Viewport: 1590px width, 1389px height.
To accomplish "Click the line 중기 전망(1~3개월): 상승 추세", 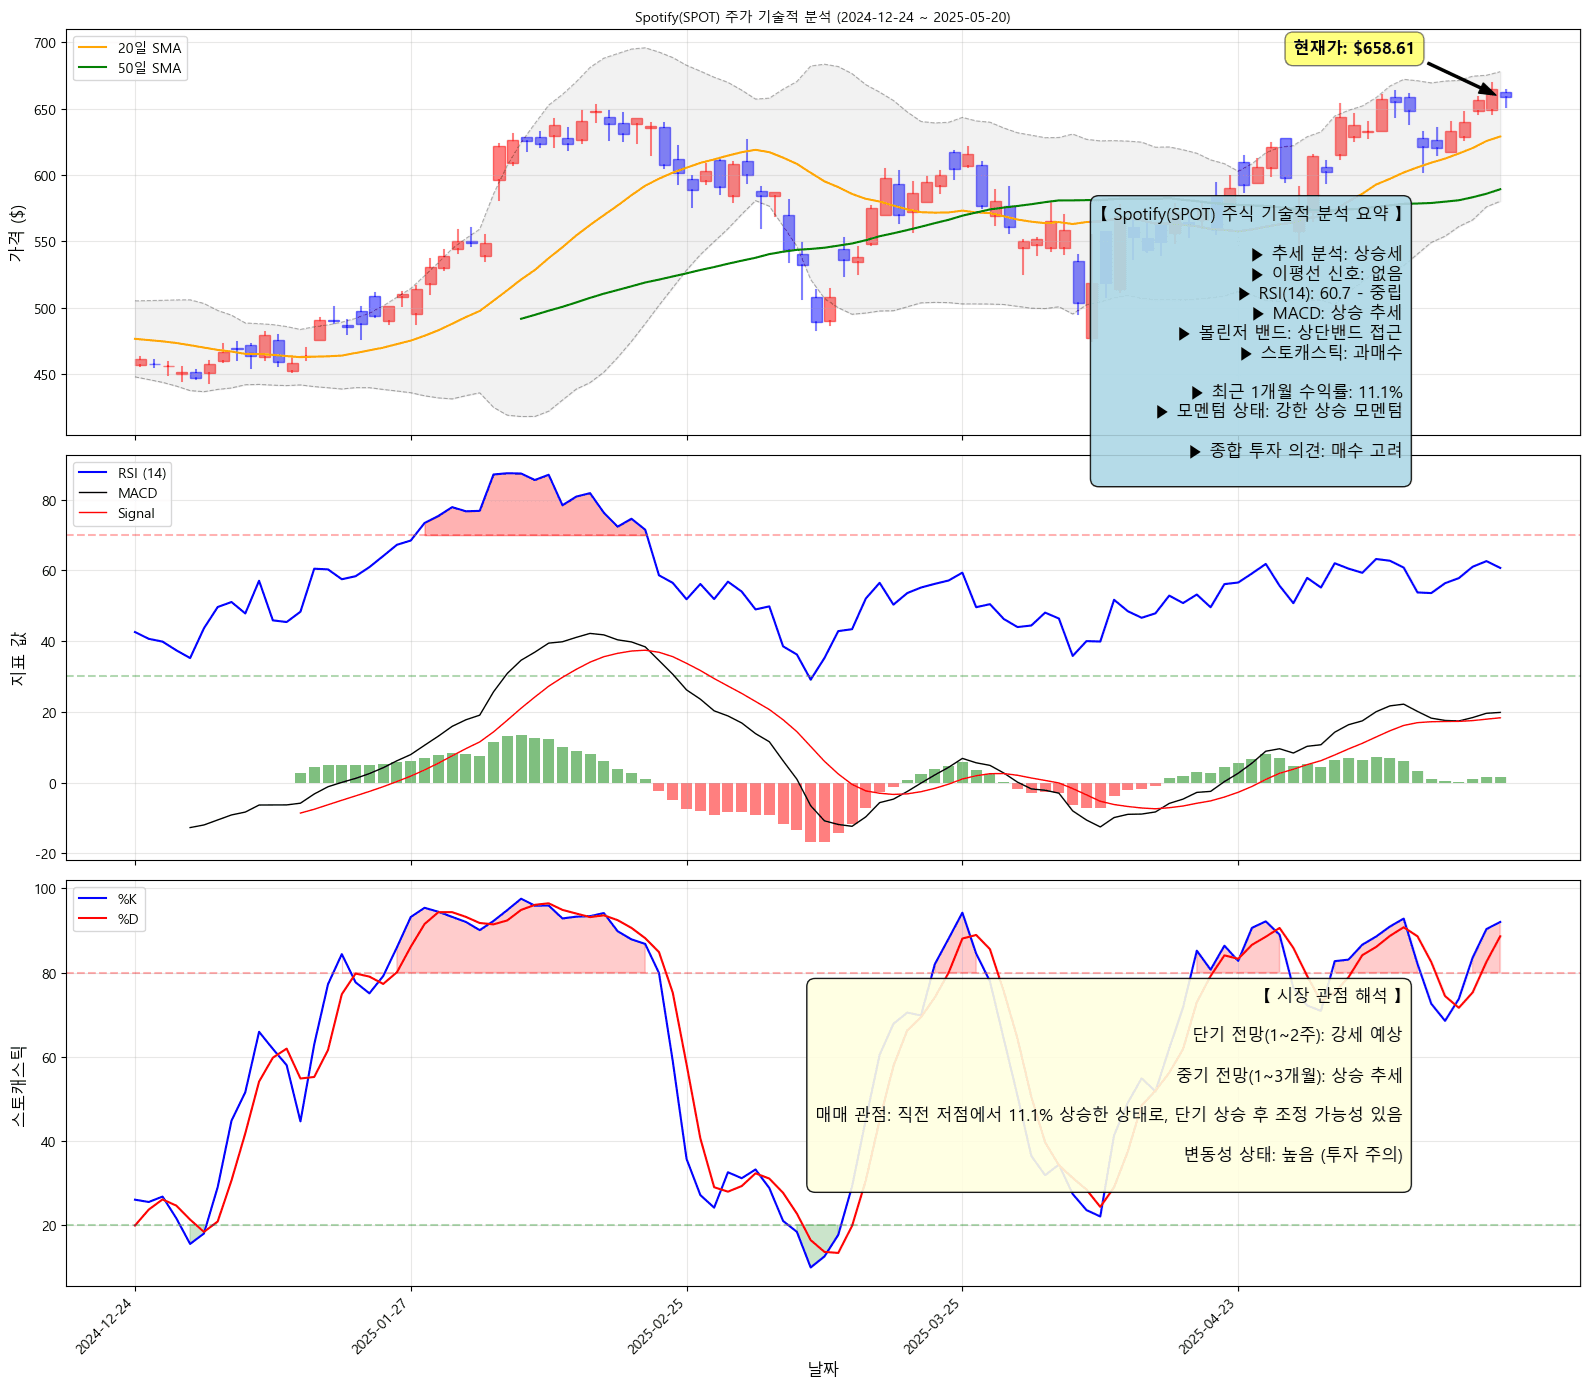I will coord(1290,1076).
